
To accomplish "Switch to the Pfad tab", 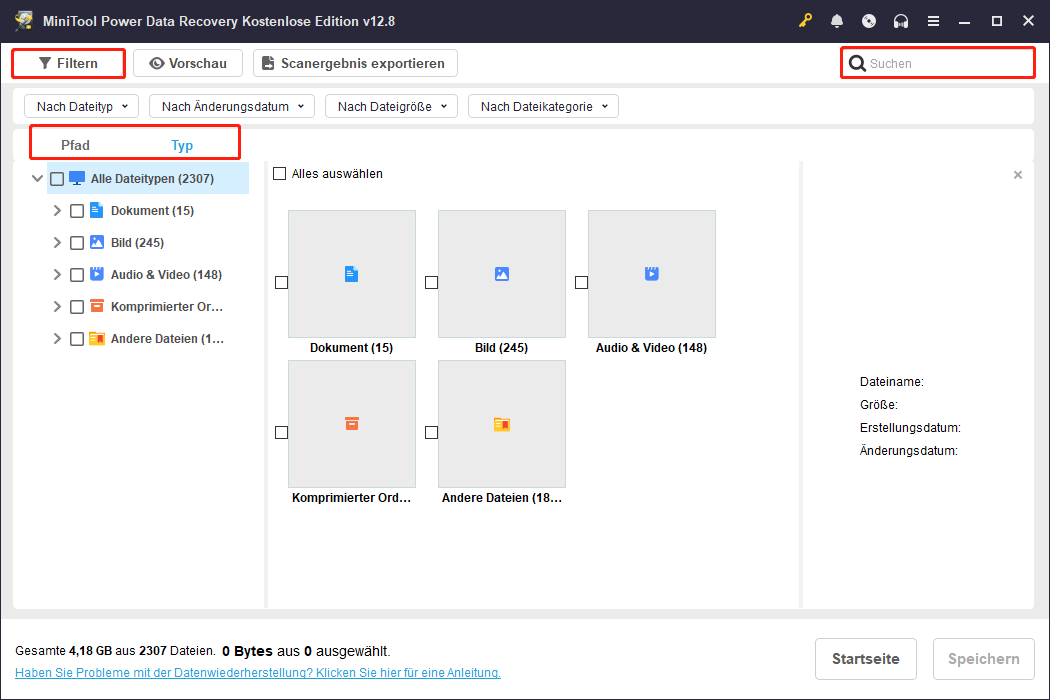I will coord(75,146).
